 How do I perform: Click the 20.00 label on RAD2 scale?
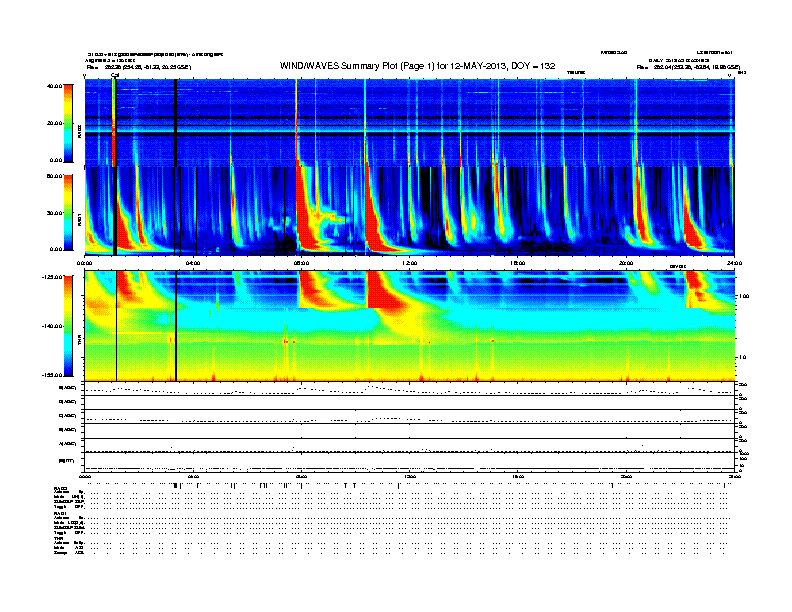(x=54, y=123)
